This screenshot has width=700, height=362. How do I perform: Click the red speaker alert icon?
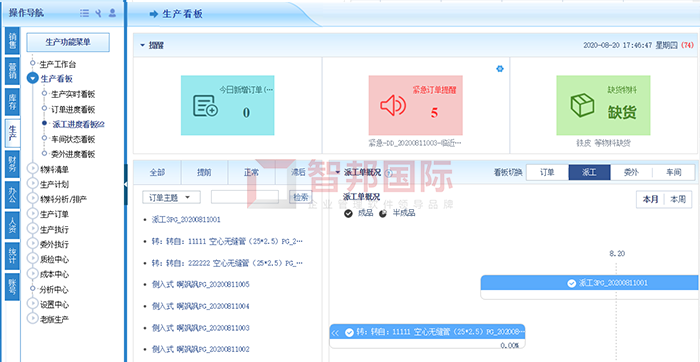pos(393,106)
